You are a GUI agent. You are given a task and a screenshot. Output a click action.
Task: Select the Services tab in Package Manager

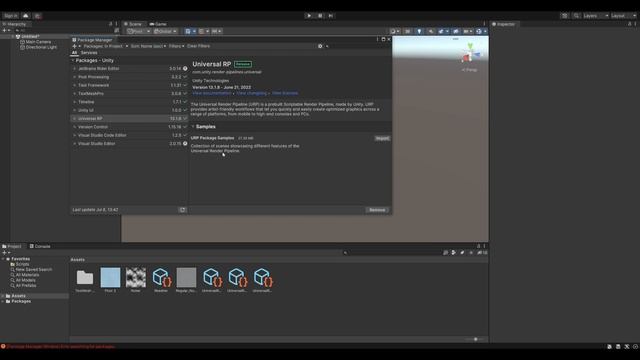tap(89, 53)
